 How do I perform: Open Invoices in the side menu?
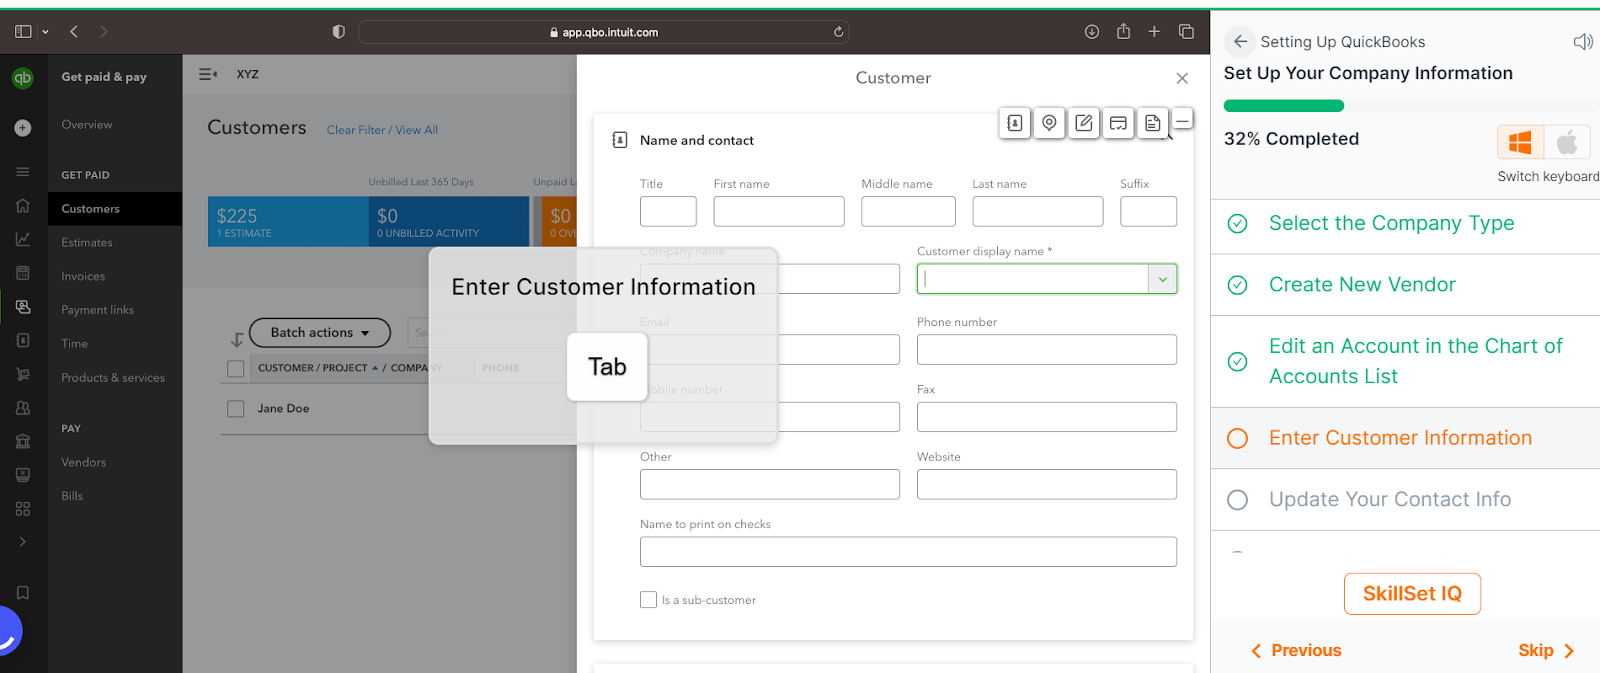[83, 277]
